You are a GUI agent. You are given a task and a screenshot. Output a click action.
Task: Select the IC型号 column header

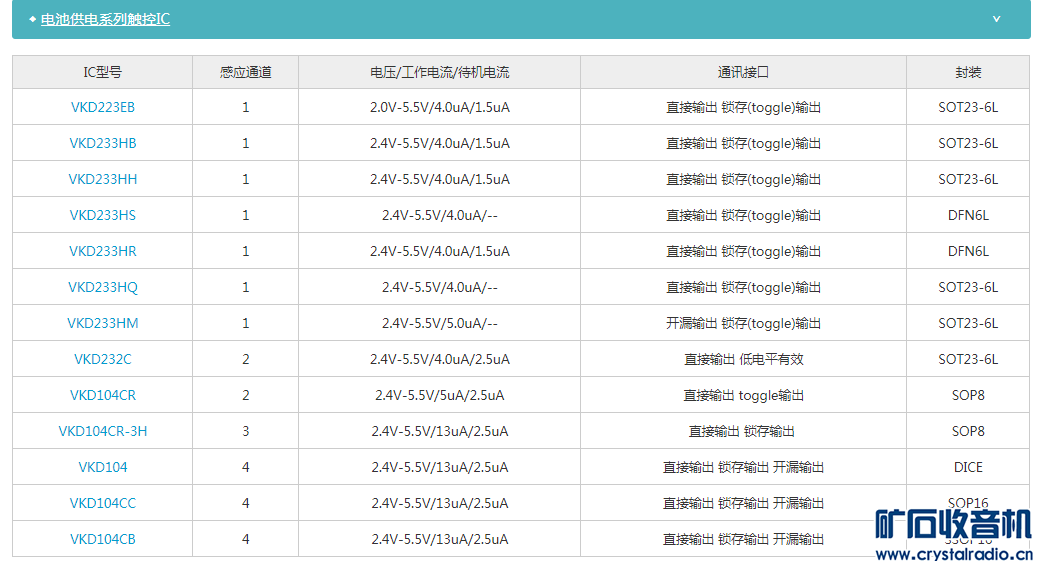click(x=103, y=72)
